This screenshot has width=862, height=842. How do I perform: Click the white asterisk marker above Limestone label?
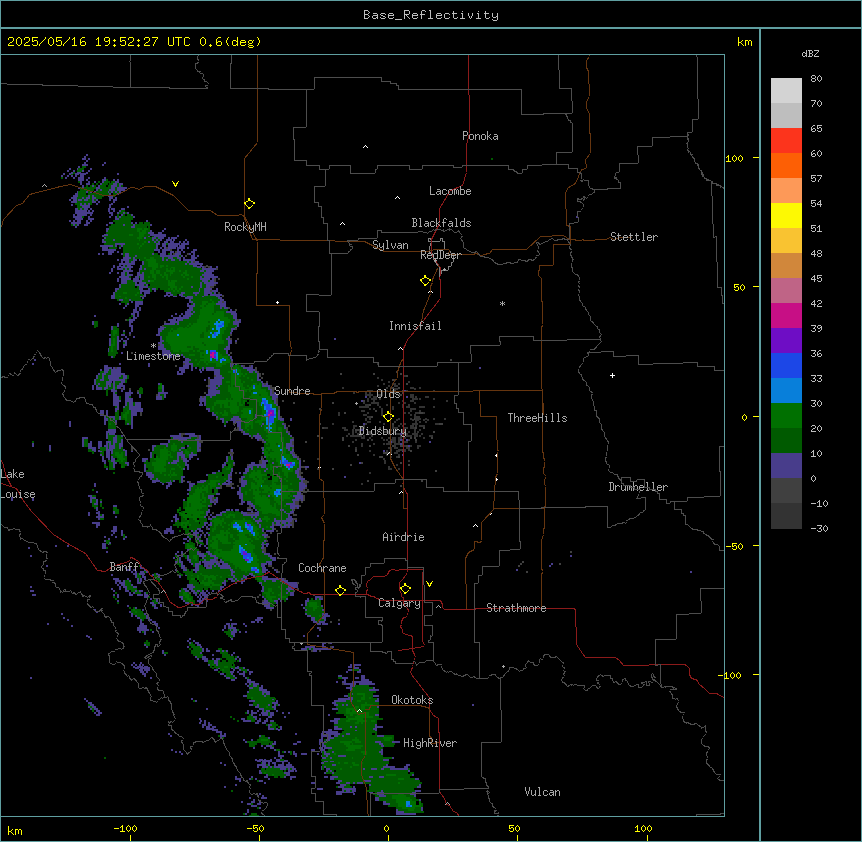153,346
